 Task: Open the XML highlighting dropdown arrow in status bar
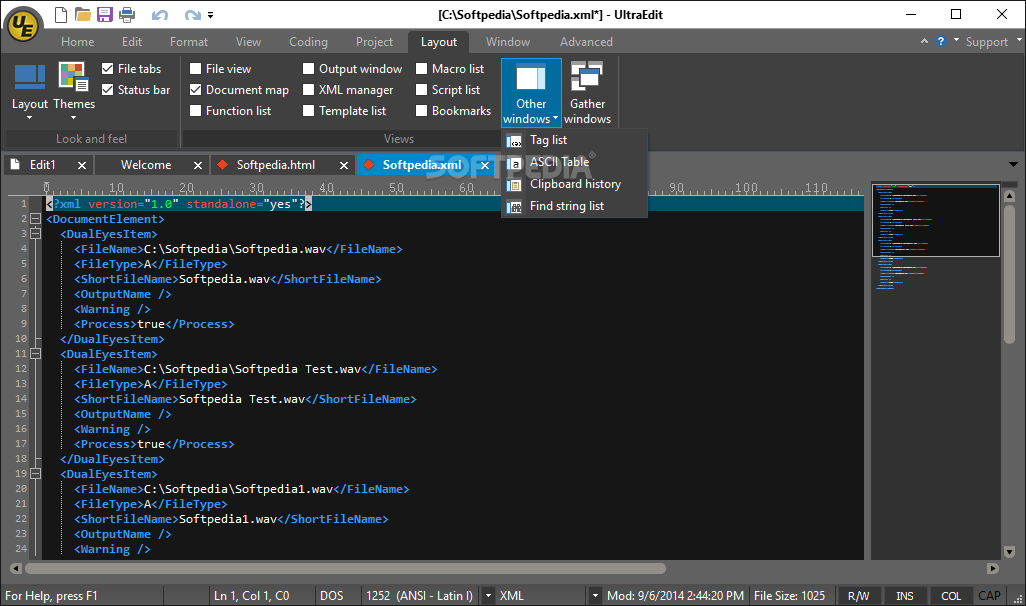(595, 596)
